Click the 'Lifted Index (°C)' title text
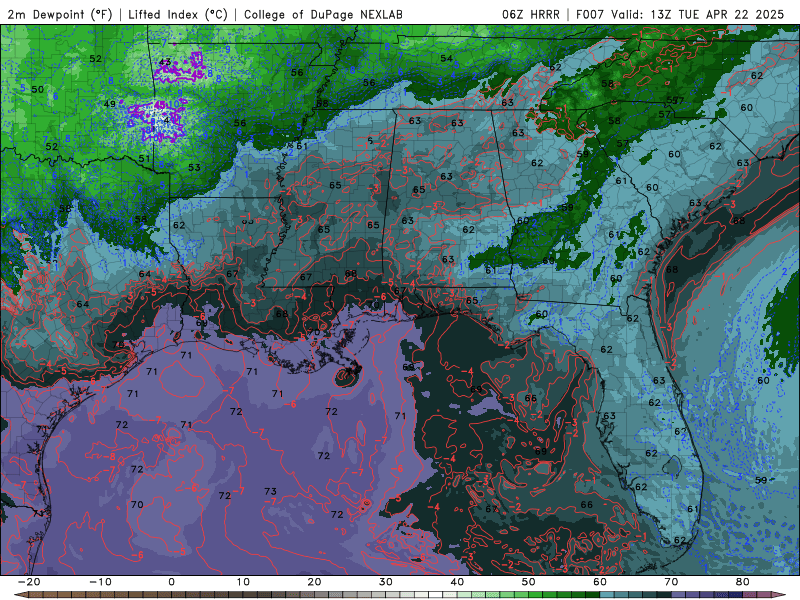Viewport: 800px width, 600px height. (178, 14)
